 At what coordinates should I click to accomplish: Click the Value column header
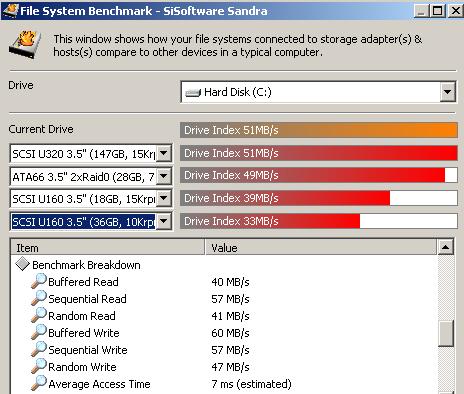(321, 248)
